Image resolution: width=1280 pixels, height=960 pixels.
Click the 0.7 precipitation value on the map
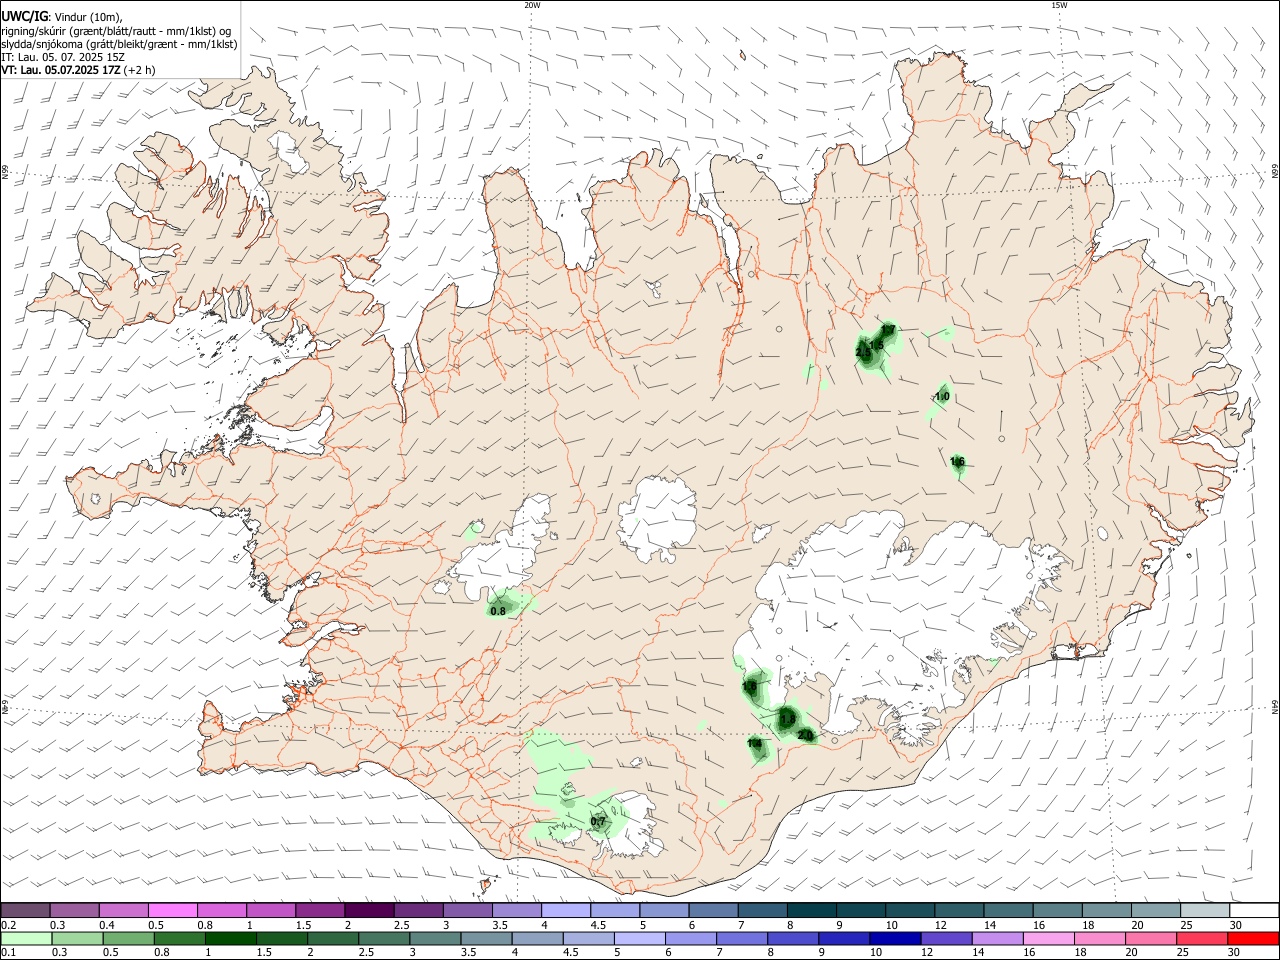pyautogui.click(x=598, y=822)
